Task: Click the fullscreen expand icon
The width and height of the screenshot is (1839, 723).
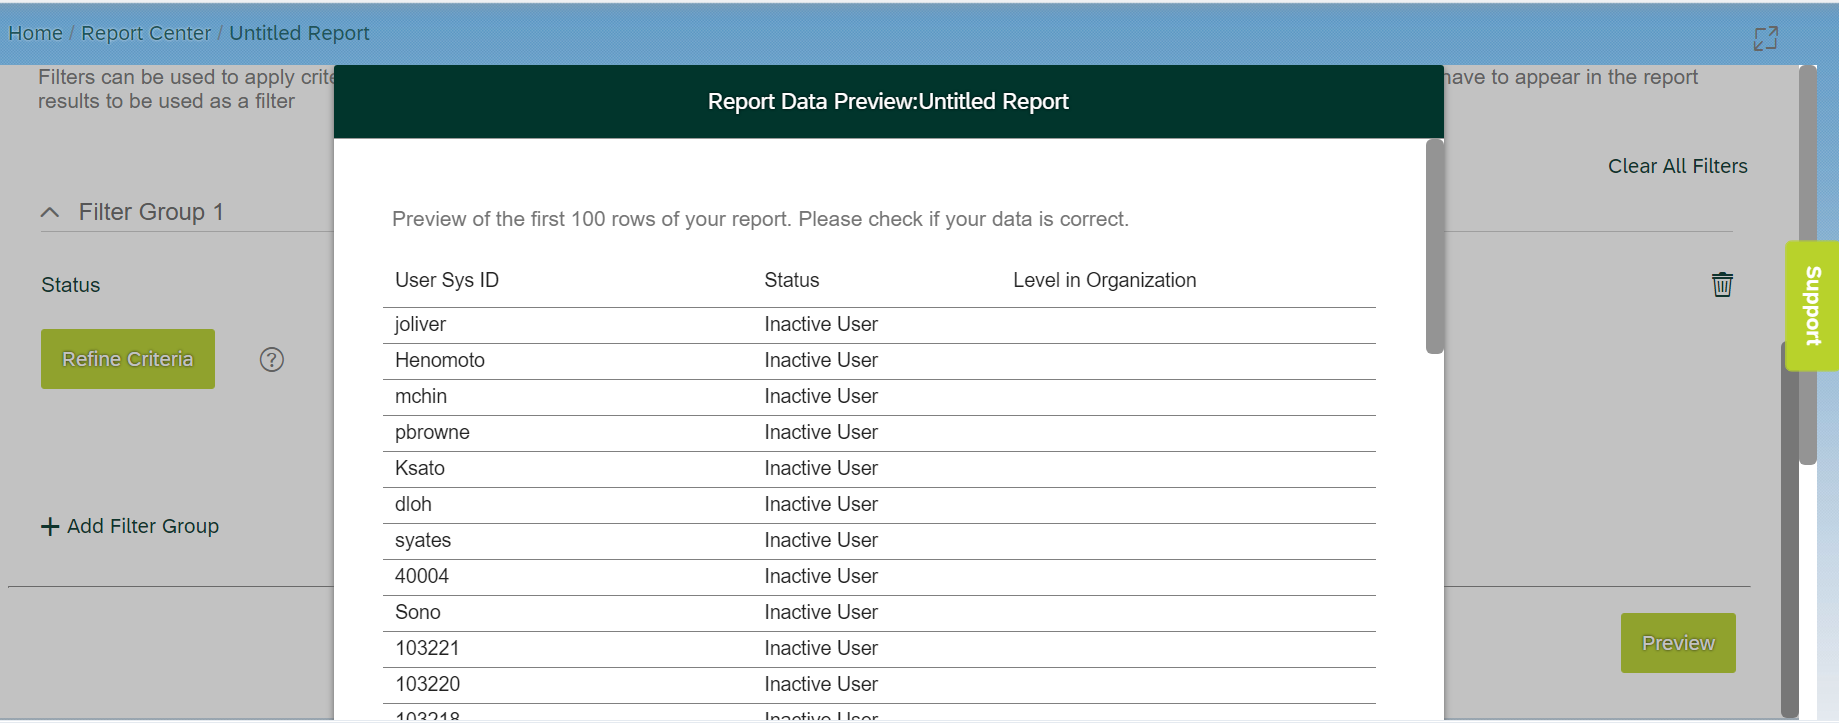Action: pyautogui.click(x=1766, y=38)
